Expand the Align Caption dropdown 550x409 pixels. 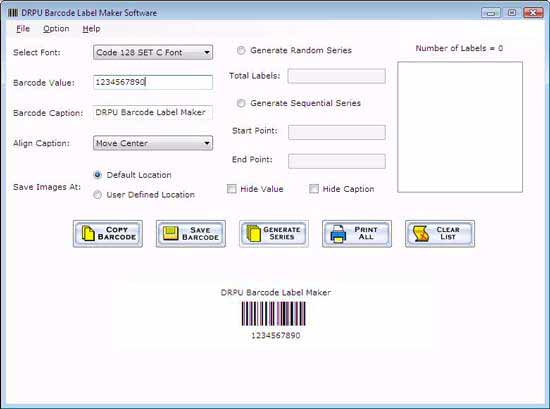(153, 143)
